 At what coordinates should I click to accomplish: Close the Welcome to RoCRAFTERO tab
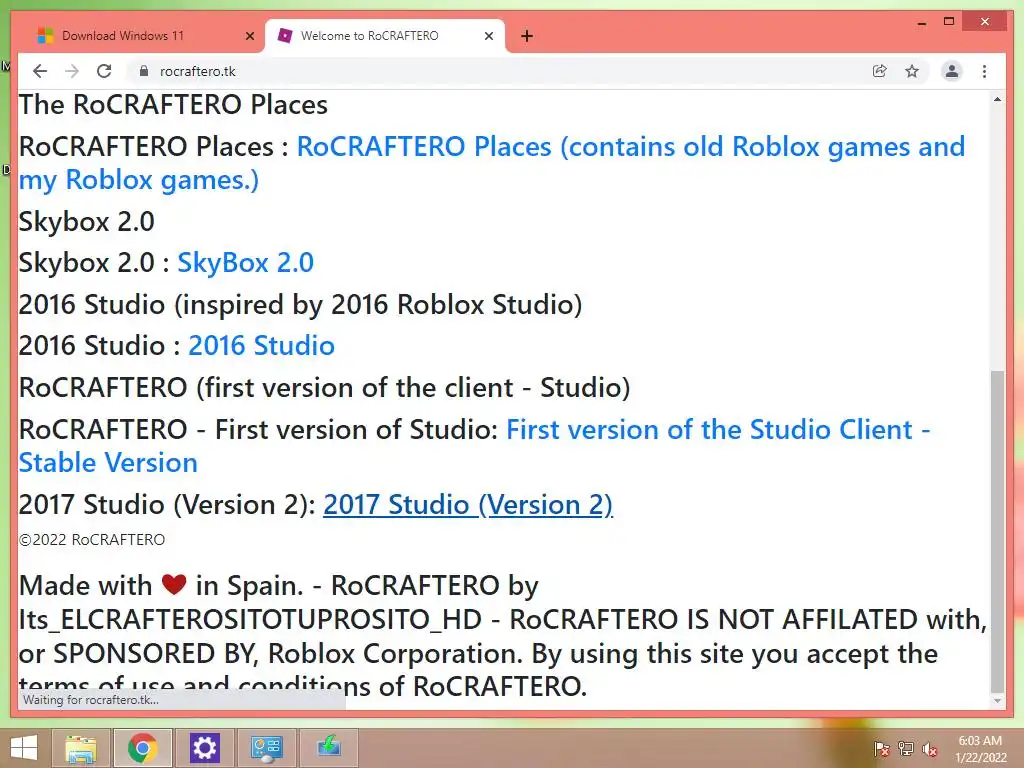click(488, 36)
